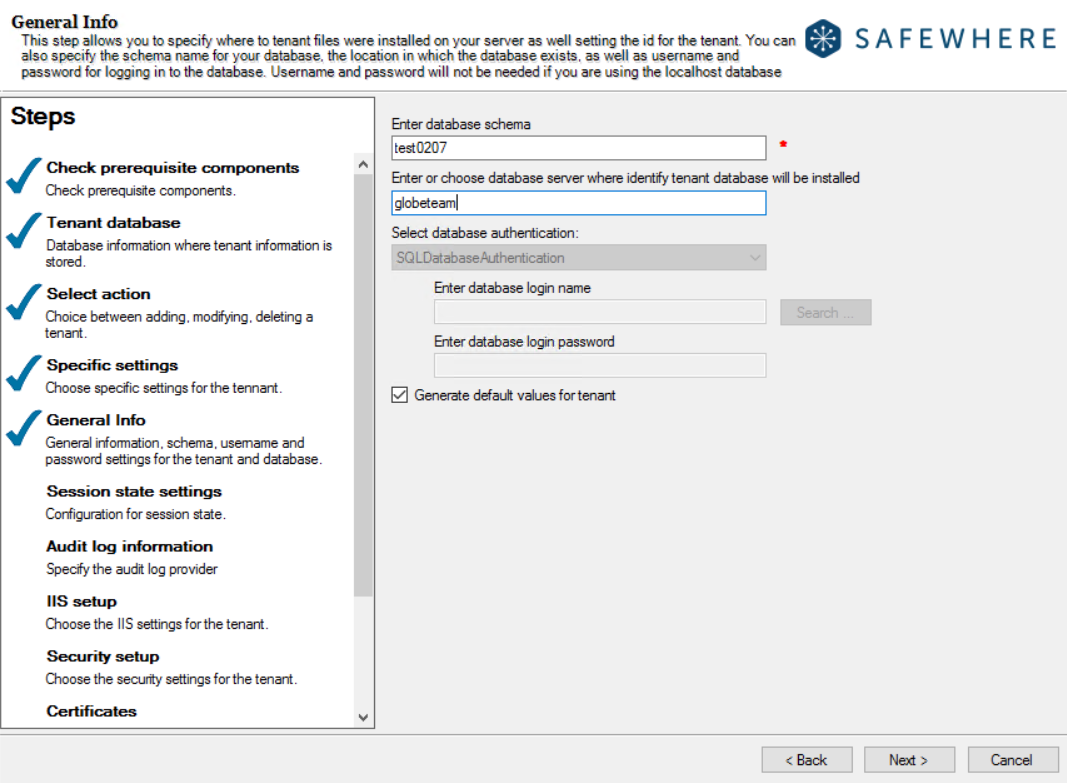Click the Tenant database step heading

(x=114, y=222)
